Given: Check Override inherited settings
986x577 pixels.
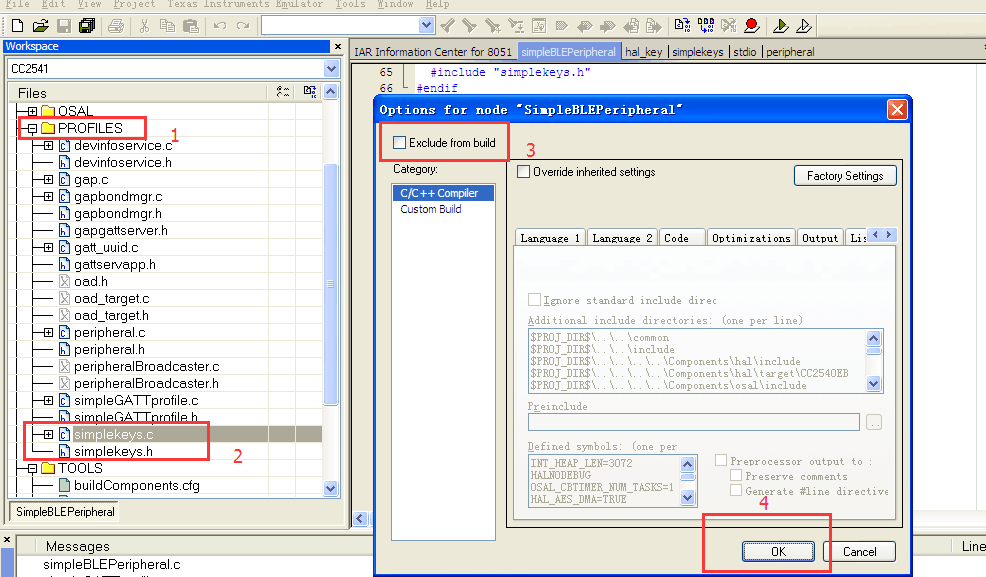Looking at the screenshot, I should [x=523, y=172].
